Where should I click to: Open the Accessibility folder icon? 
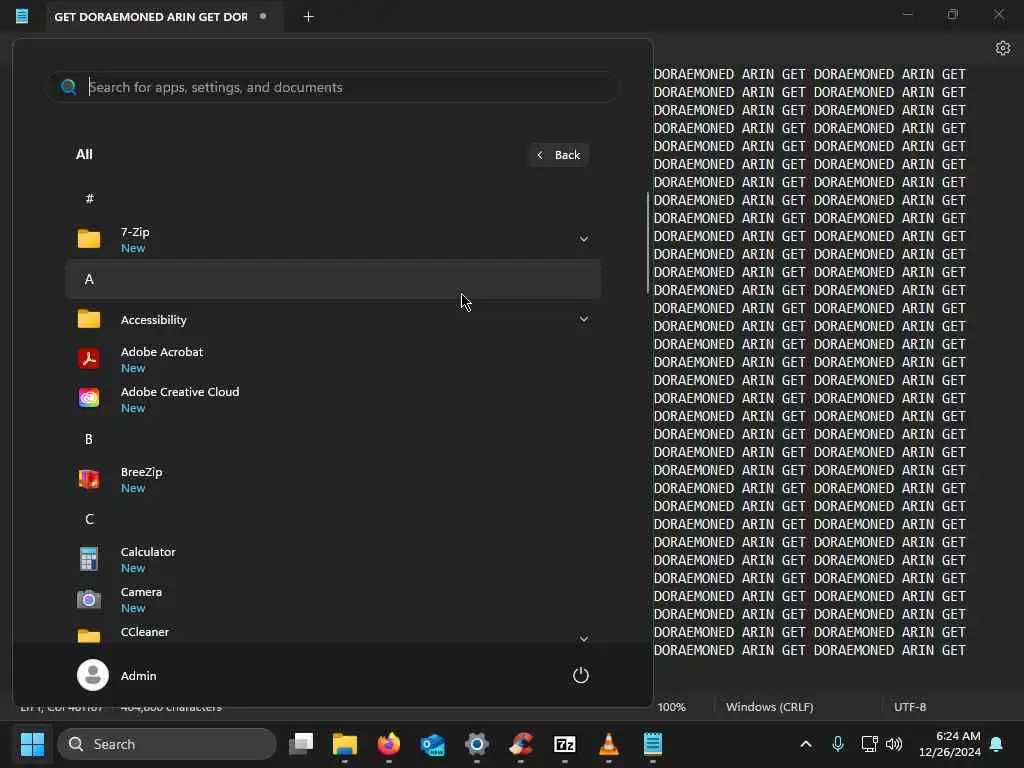tap(89, 319)
